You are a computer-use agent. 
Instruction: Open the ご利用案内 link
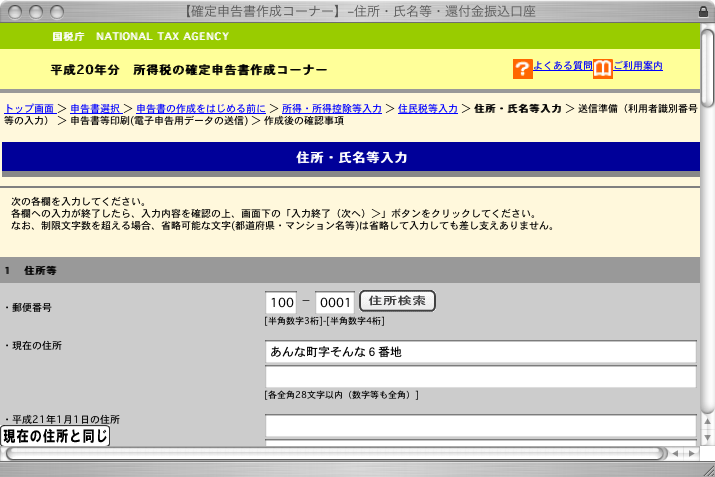pos(638,66)
